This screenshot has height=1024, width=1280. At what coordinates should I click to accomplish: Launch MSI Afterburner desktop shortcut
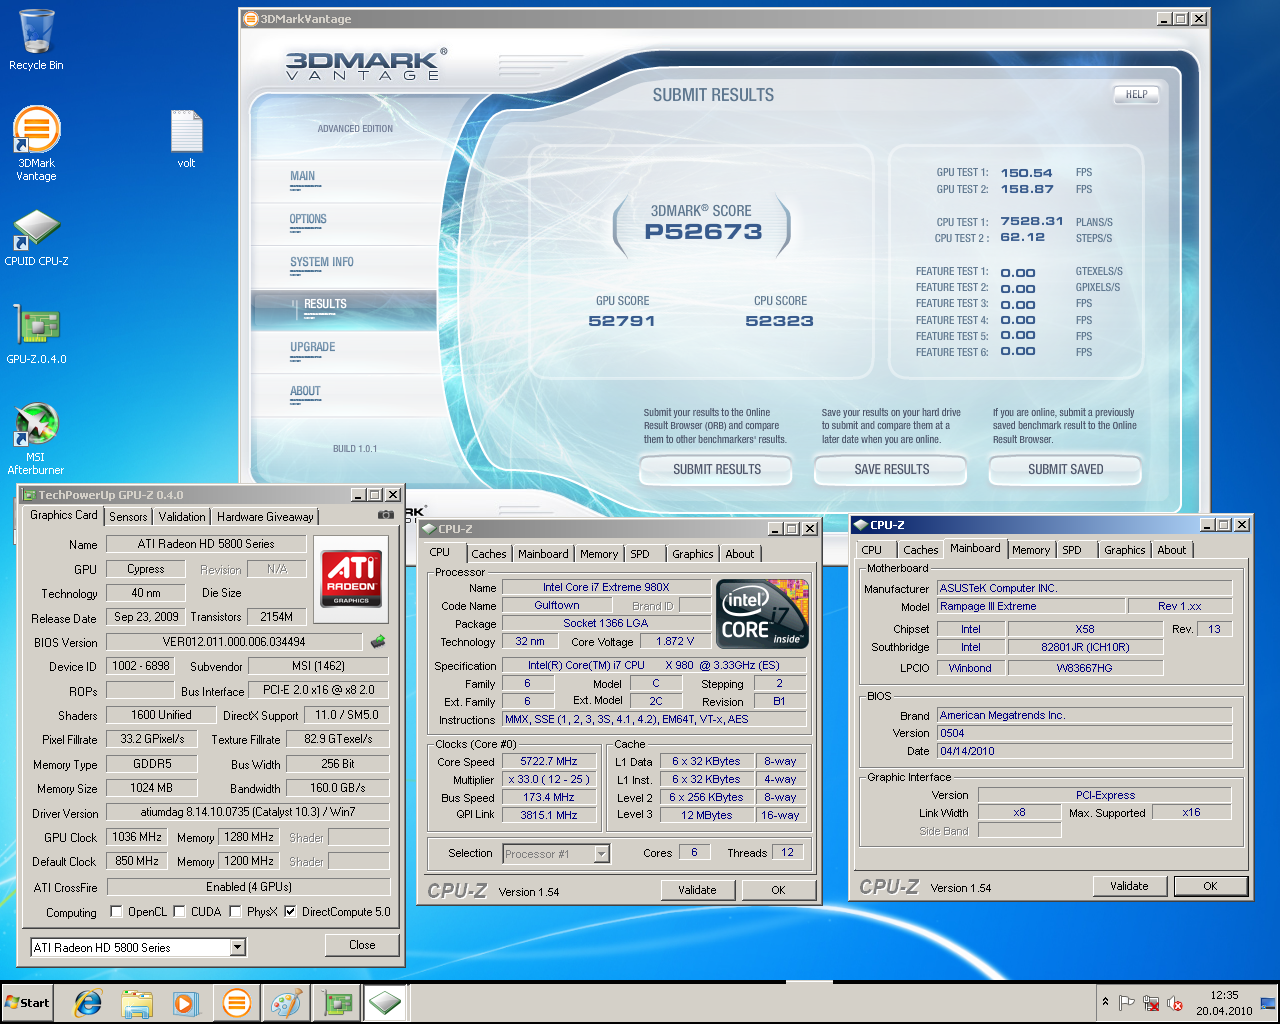36,438
